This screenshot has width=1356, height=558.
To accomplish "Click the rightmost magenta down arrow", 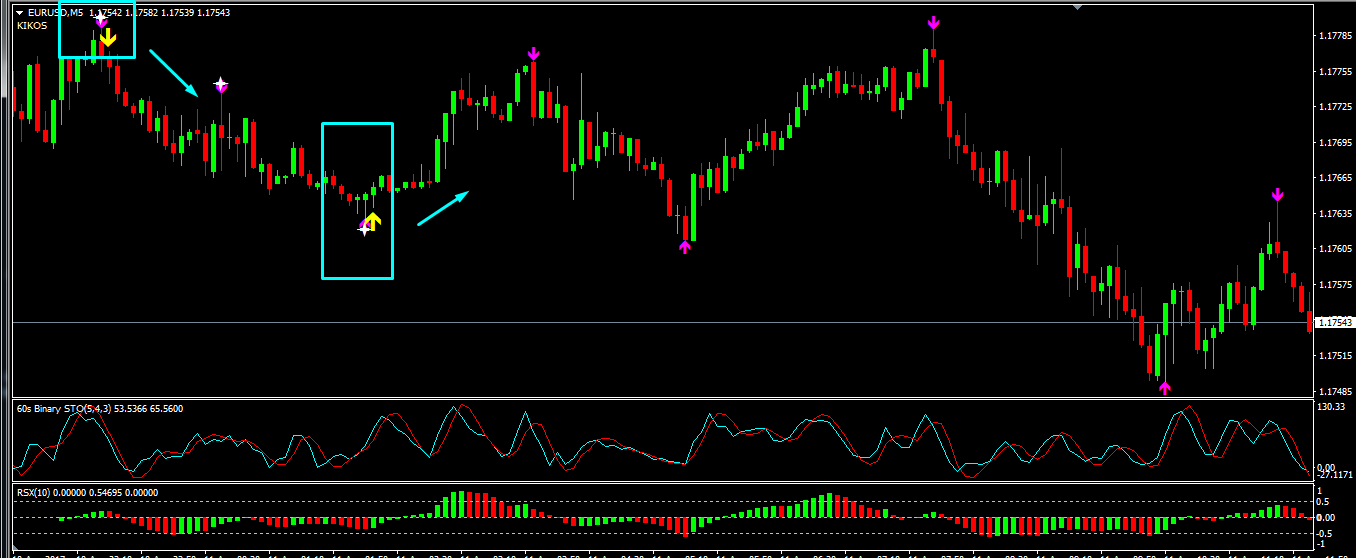I will tap(1277, 194).
